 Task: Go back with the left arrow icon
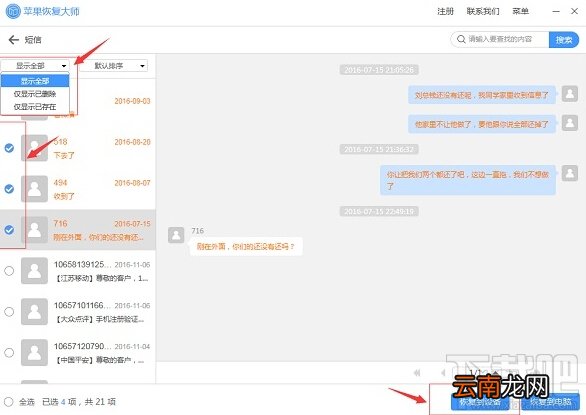[13, 40]
